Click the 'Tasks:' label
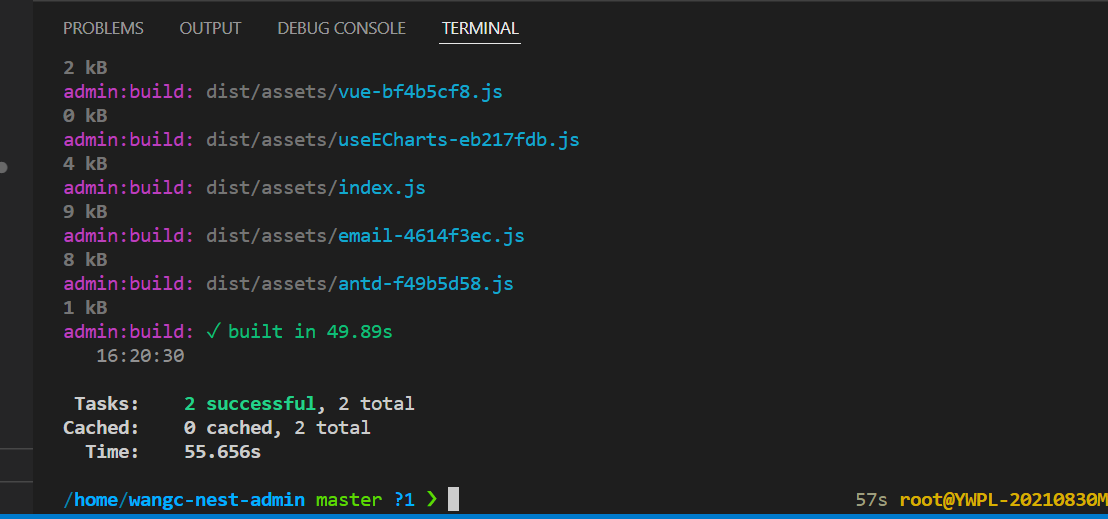The height and width of the screenshot is (519, 1108). (x=107, y=404)
